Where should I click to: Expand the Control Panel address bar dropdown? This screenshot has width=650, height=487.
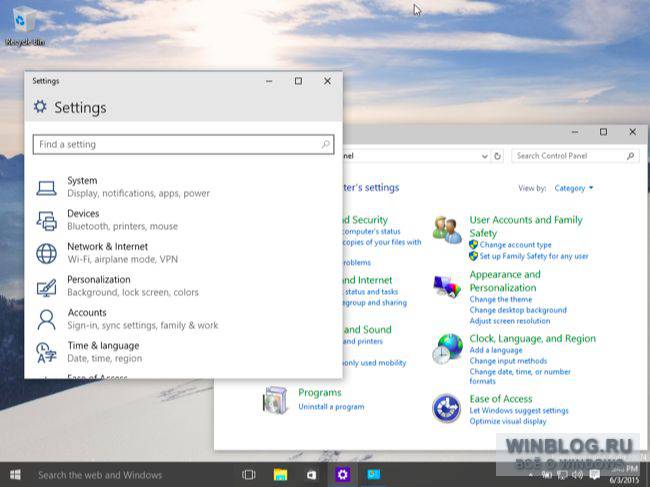pos(484,156)
